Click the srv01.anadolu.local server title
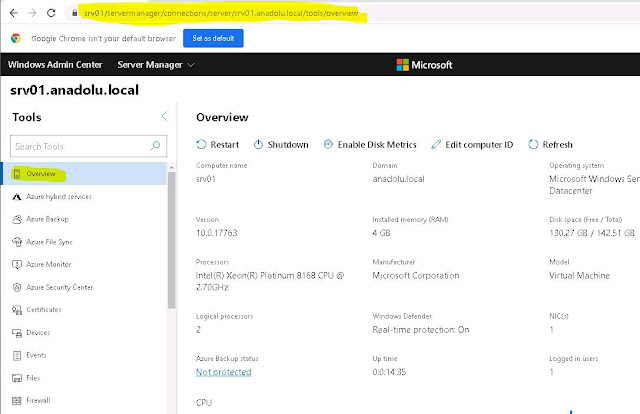Screen dimensions: 640x414 pyautogui.click(x=74, y=90)
